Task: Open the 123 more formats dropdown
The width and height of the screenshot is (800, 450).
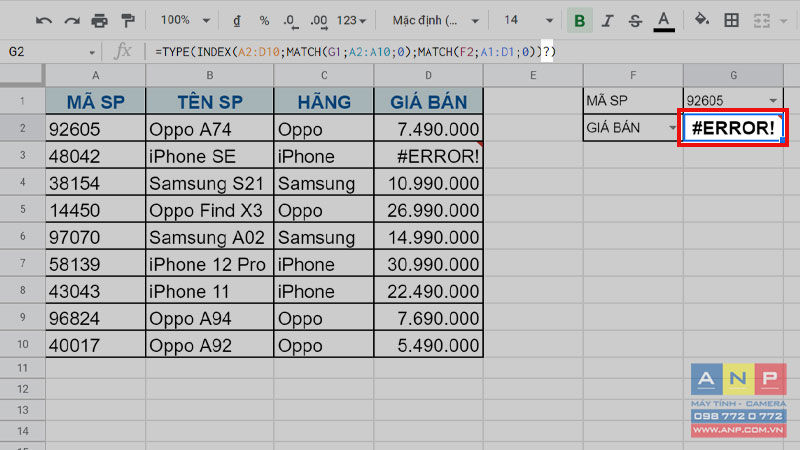Action: coord(352,21)
